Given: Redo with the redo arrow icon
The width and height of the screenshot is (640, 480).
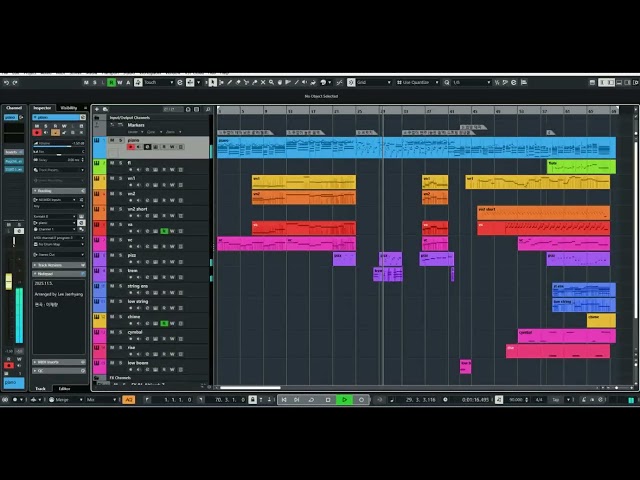Looking at the screenshot, I should coord(15,82).
